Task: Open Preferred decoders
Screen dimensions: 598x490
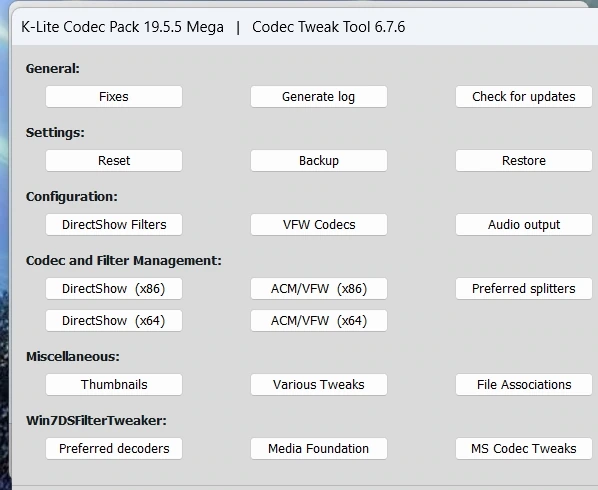Action: click(114, 448)
